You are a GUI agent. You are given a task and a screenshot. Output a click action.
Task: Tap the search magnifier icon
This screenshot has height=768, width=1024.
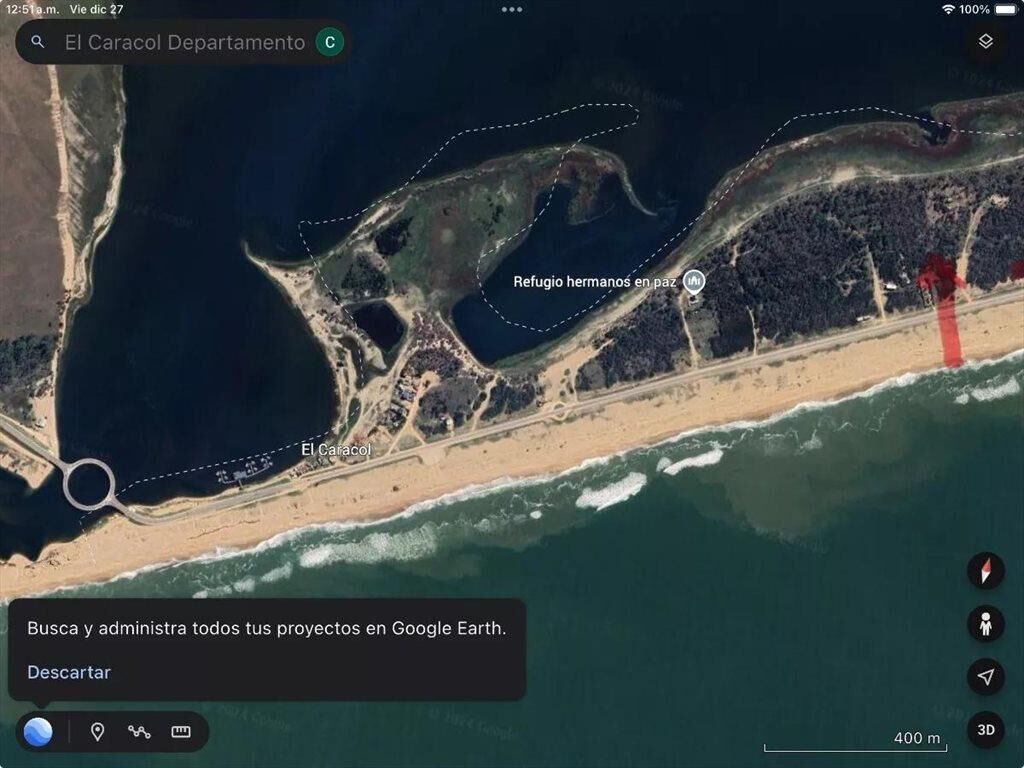(x=38, y=42)
